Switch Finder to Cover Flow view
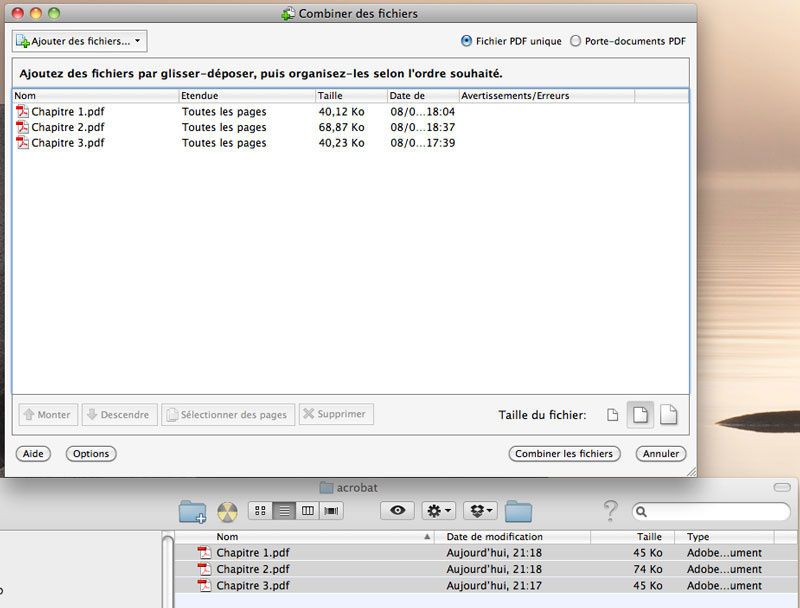The width and height of the screenshot is (800, 608). click(331, 511)
